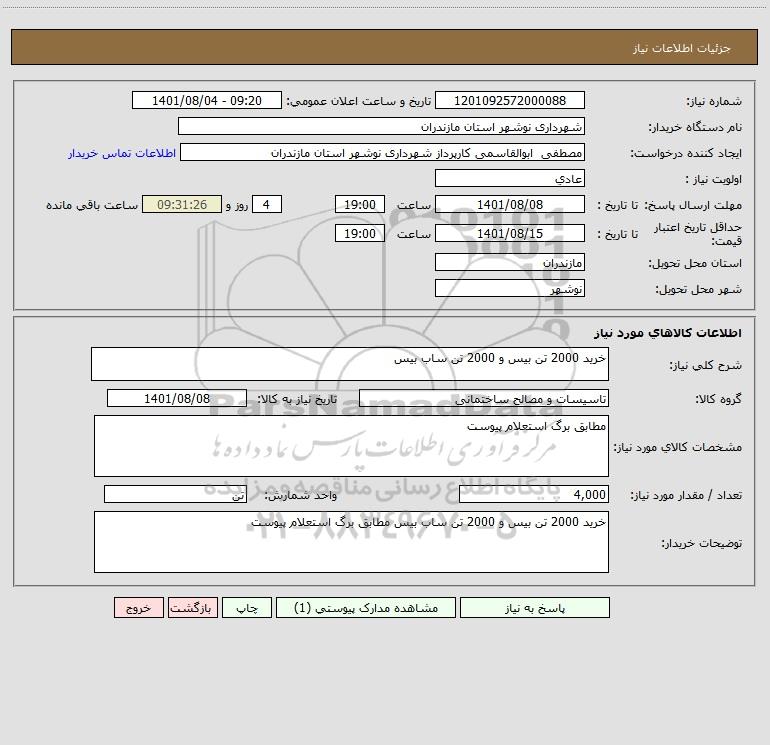Click label تعداد / مقدار مورد نیاز

(x=686, y=495)
